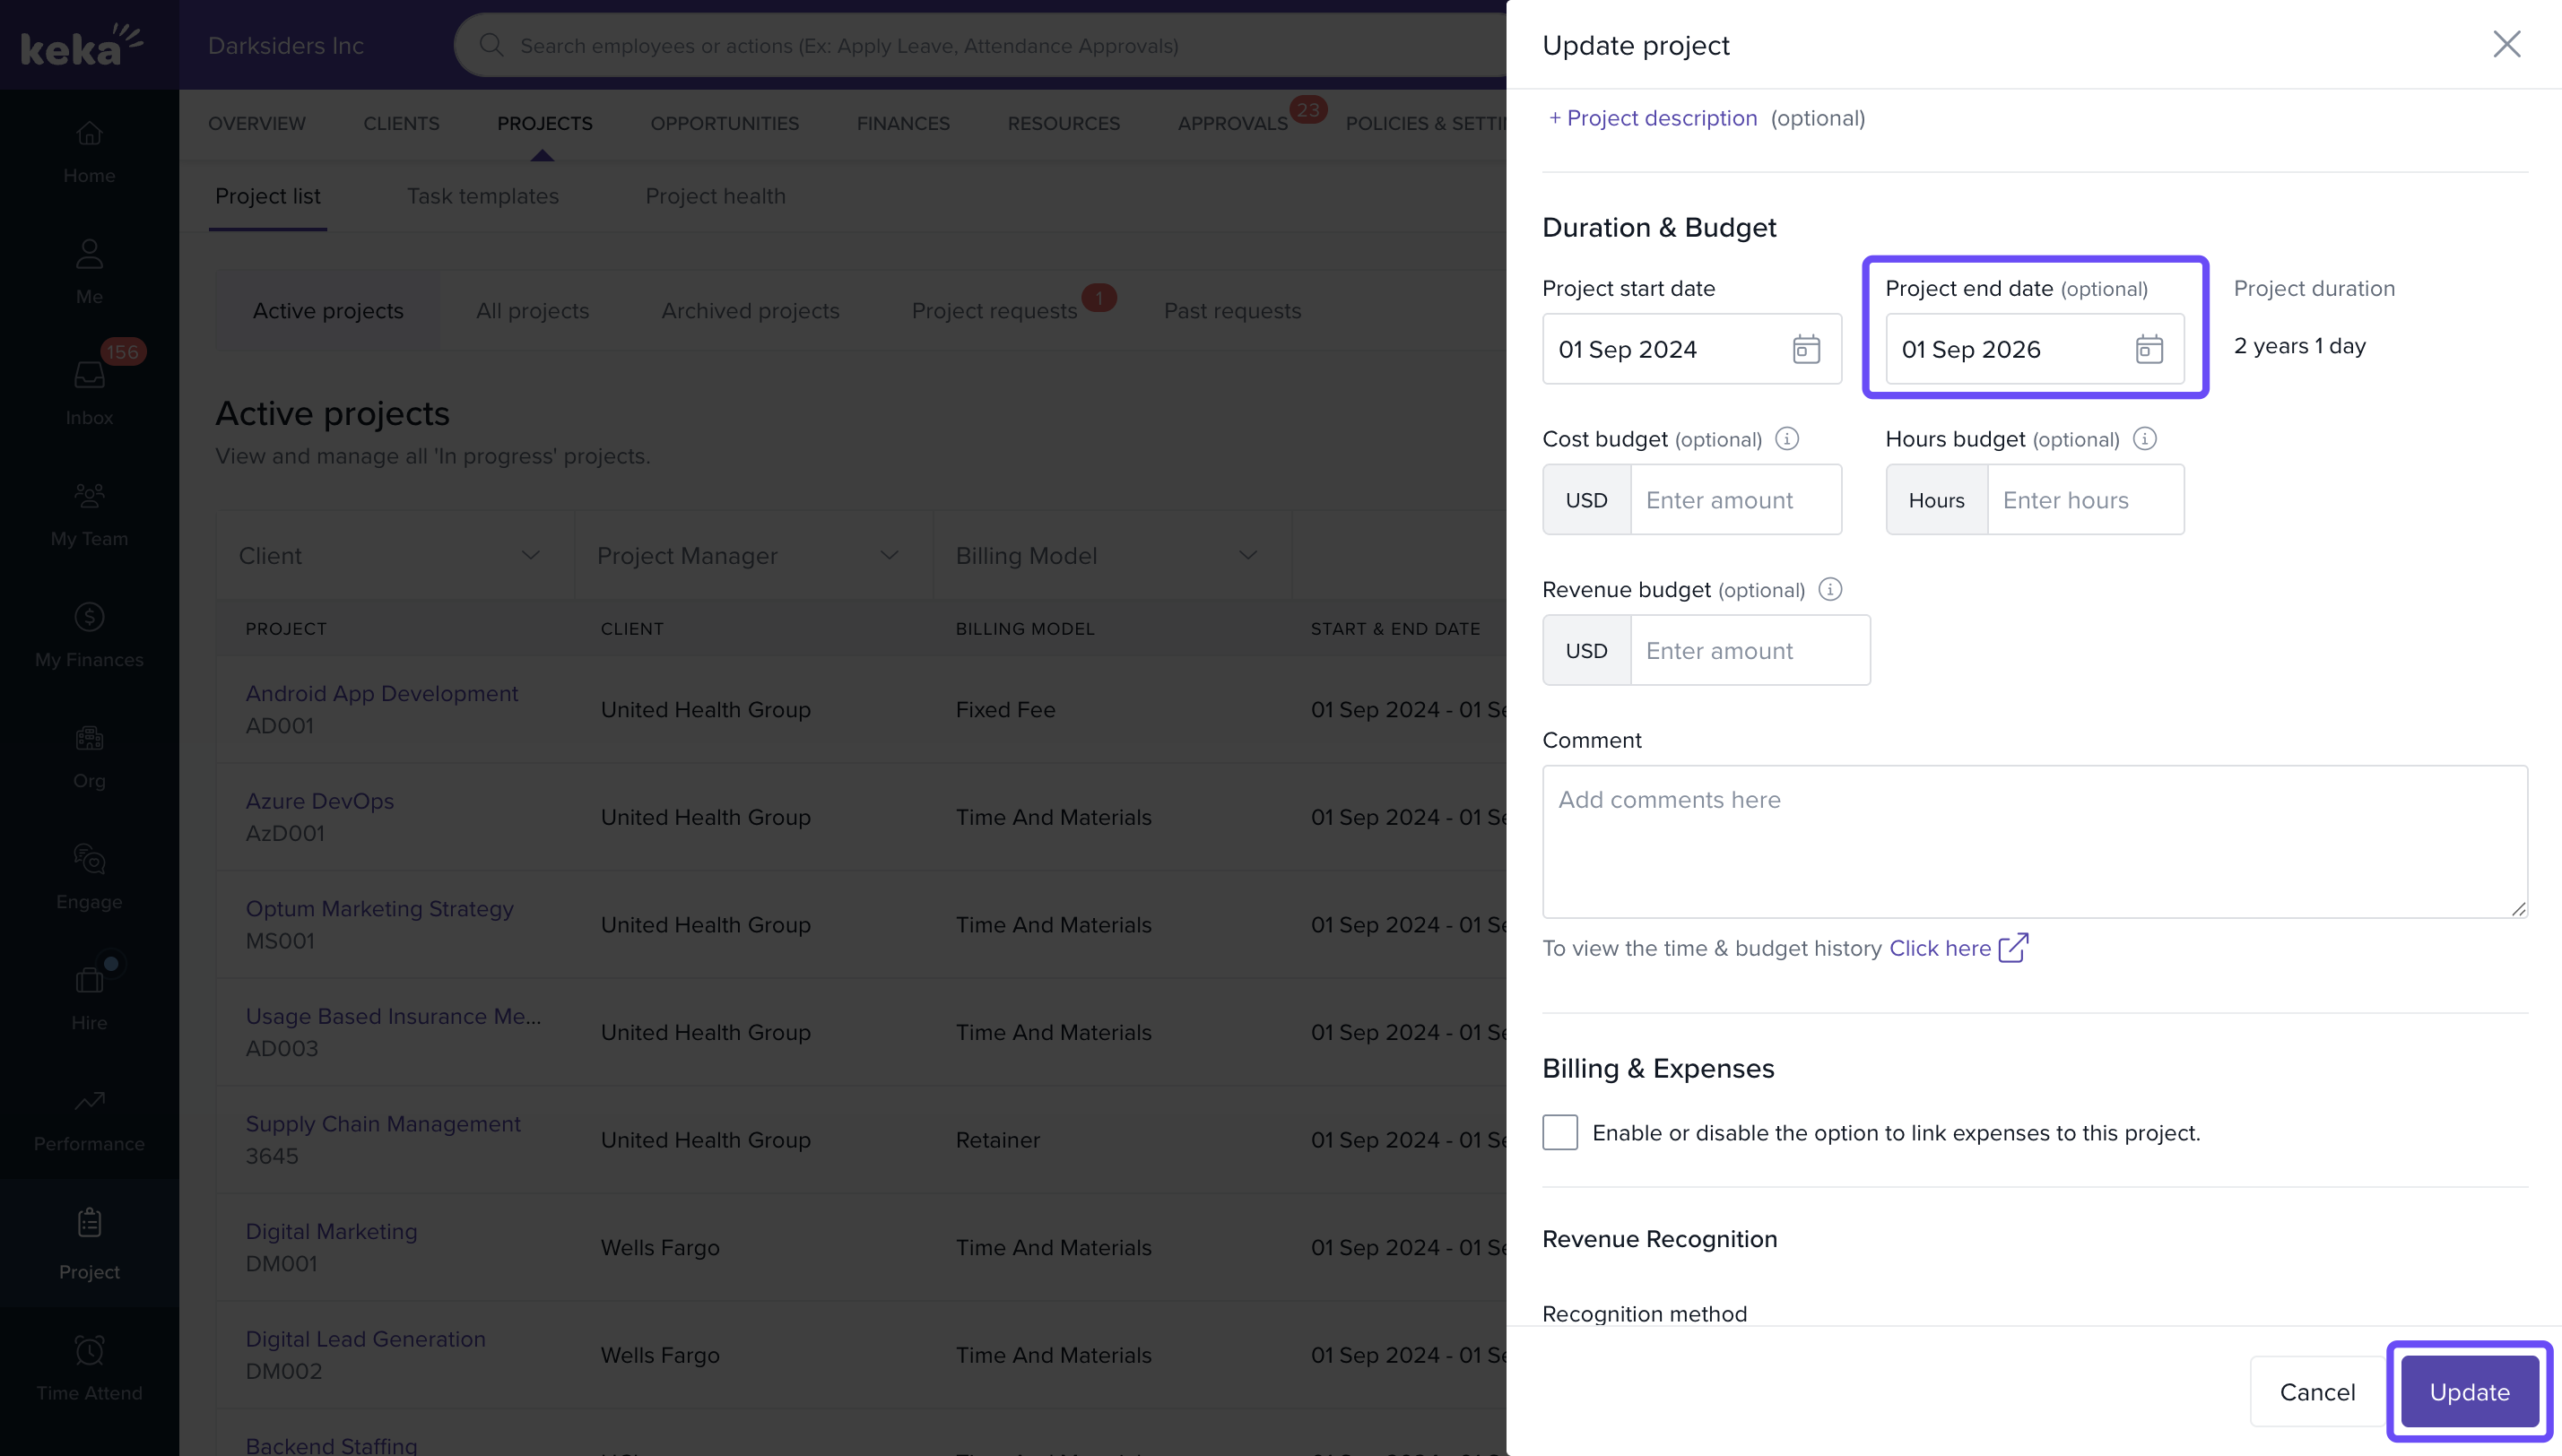Open the project start date calendar icon
The height and width of the screenshot is (1456, 2562).
coord(1805,349)
